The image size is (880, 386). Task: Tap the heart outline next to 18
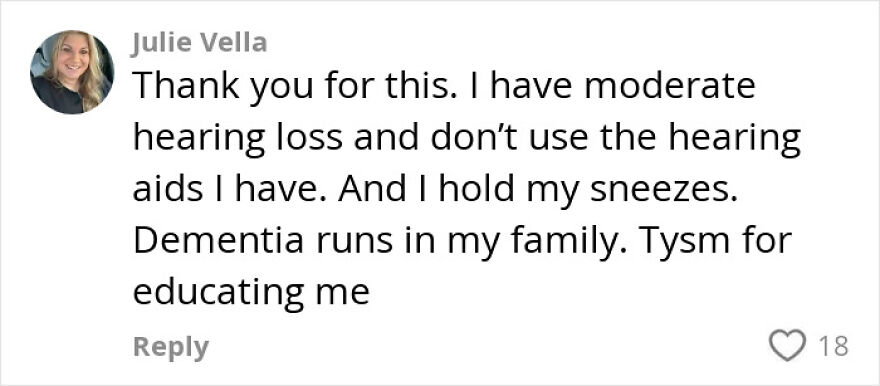(x=787, y=346)
